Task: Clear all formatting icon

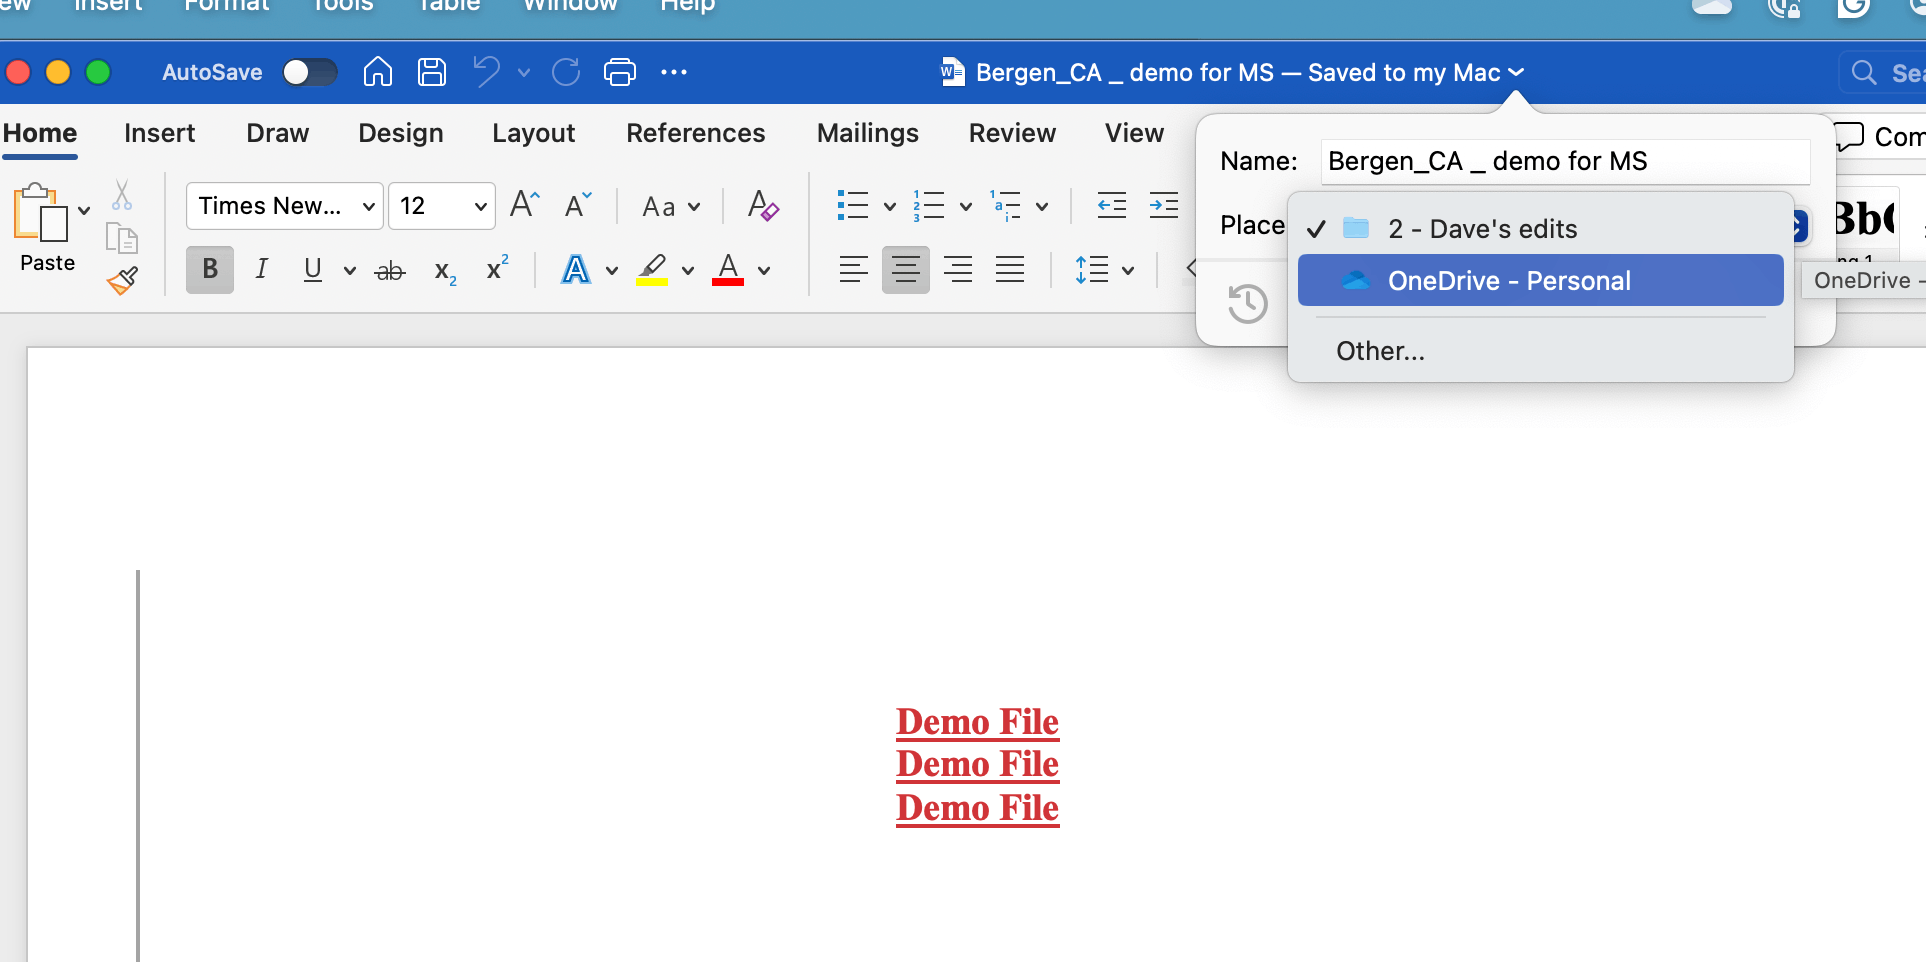Action: (x=763, y=206)
